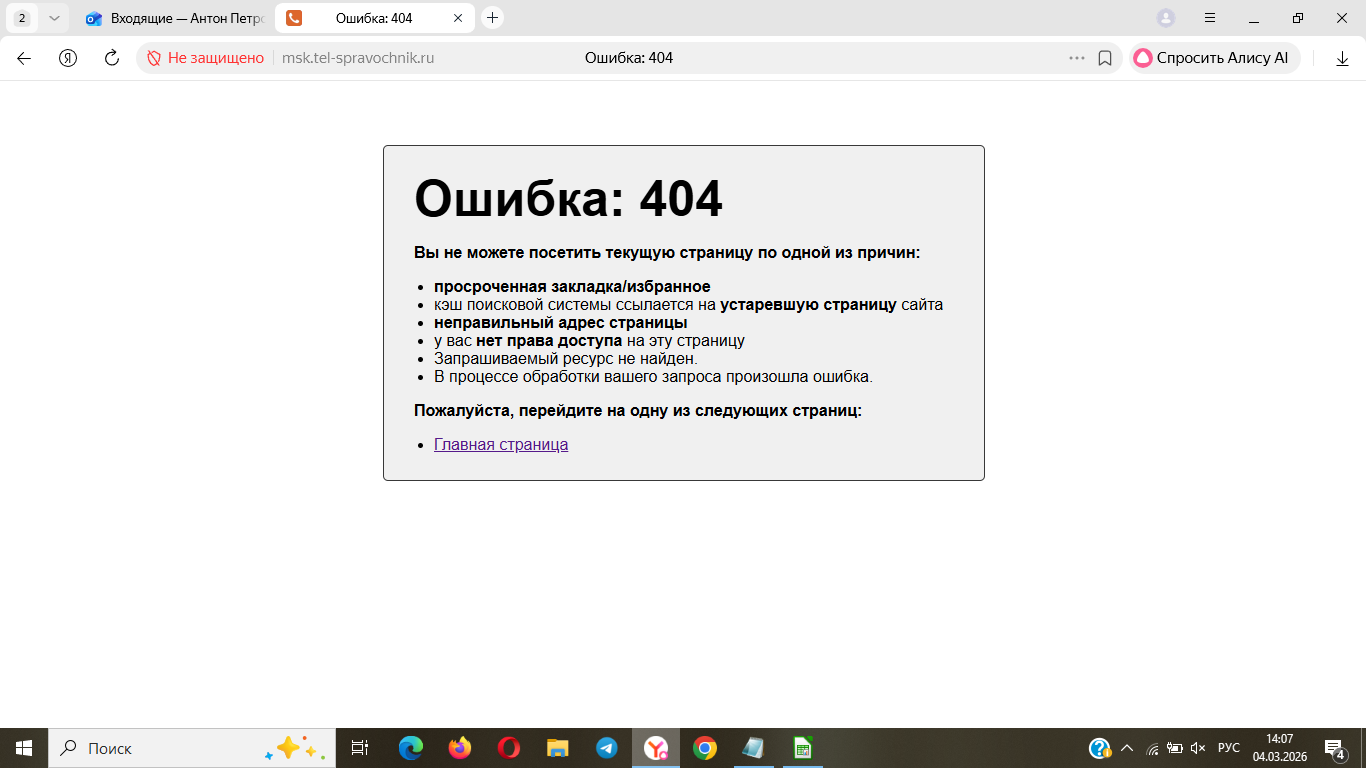
Task: Open the green spreadsheet app on the taskbar
Action: click(x=802, y=748)
